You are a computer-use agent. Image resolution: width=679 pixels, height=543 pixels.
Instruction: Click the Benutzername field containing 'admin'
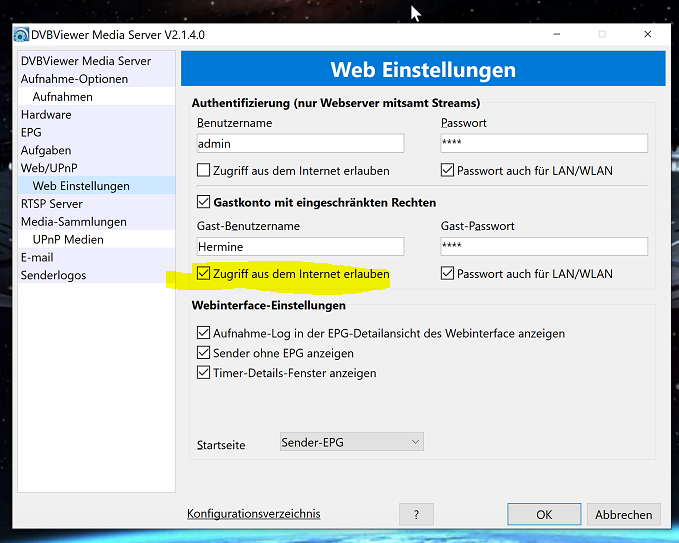pyautogui.click(x=300, y=143)
